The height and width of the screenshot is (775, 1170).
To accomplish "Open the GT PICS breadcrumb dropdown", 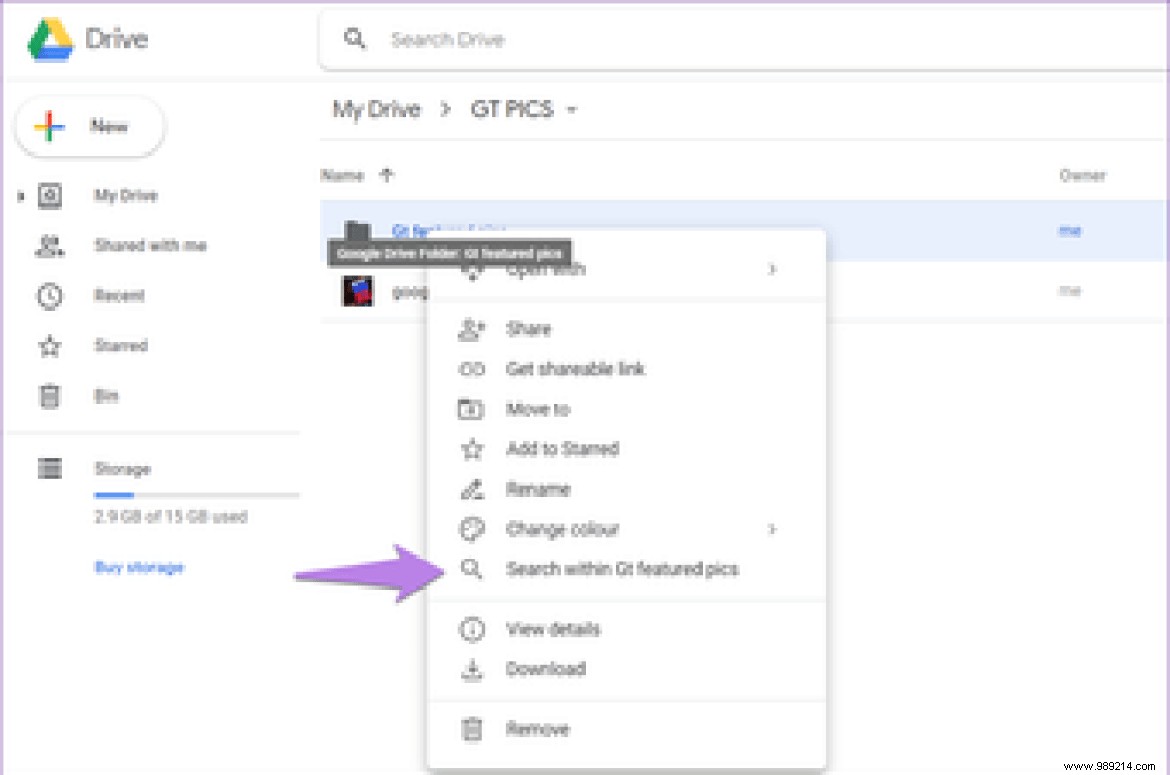I will (571, 110).
